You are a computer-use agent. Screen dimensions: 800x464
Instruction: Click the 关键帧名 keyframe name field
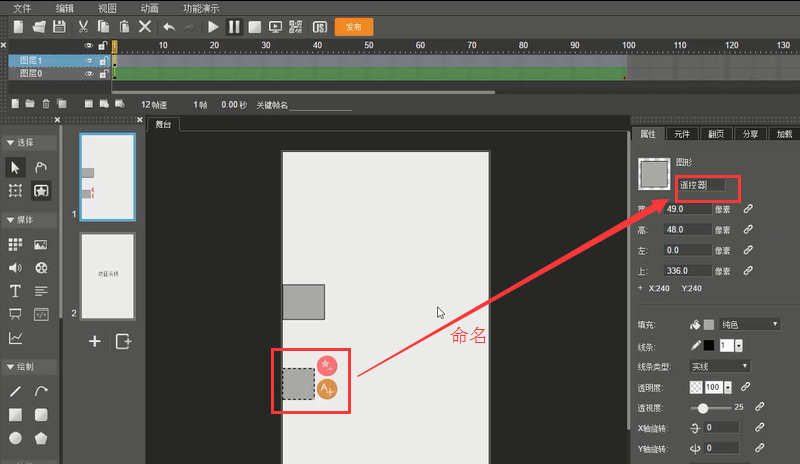pos(320,105)
